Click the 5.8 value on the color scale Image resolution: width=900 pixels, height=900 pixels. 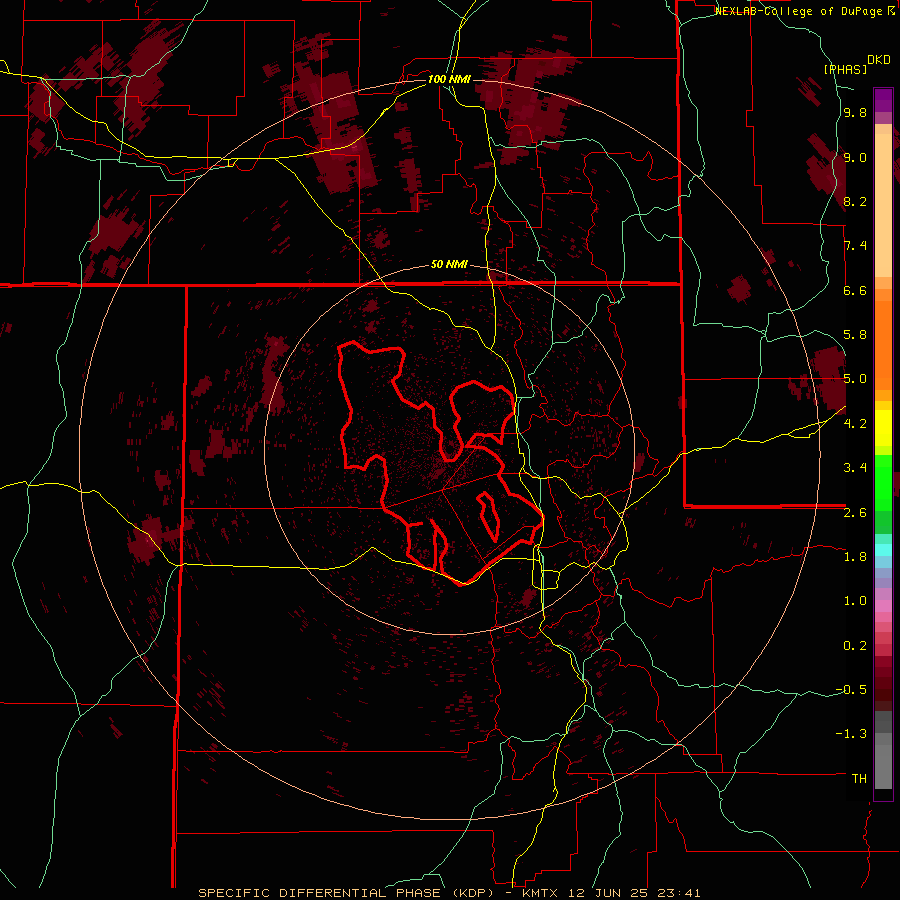(855, 335)
